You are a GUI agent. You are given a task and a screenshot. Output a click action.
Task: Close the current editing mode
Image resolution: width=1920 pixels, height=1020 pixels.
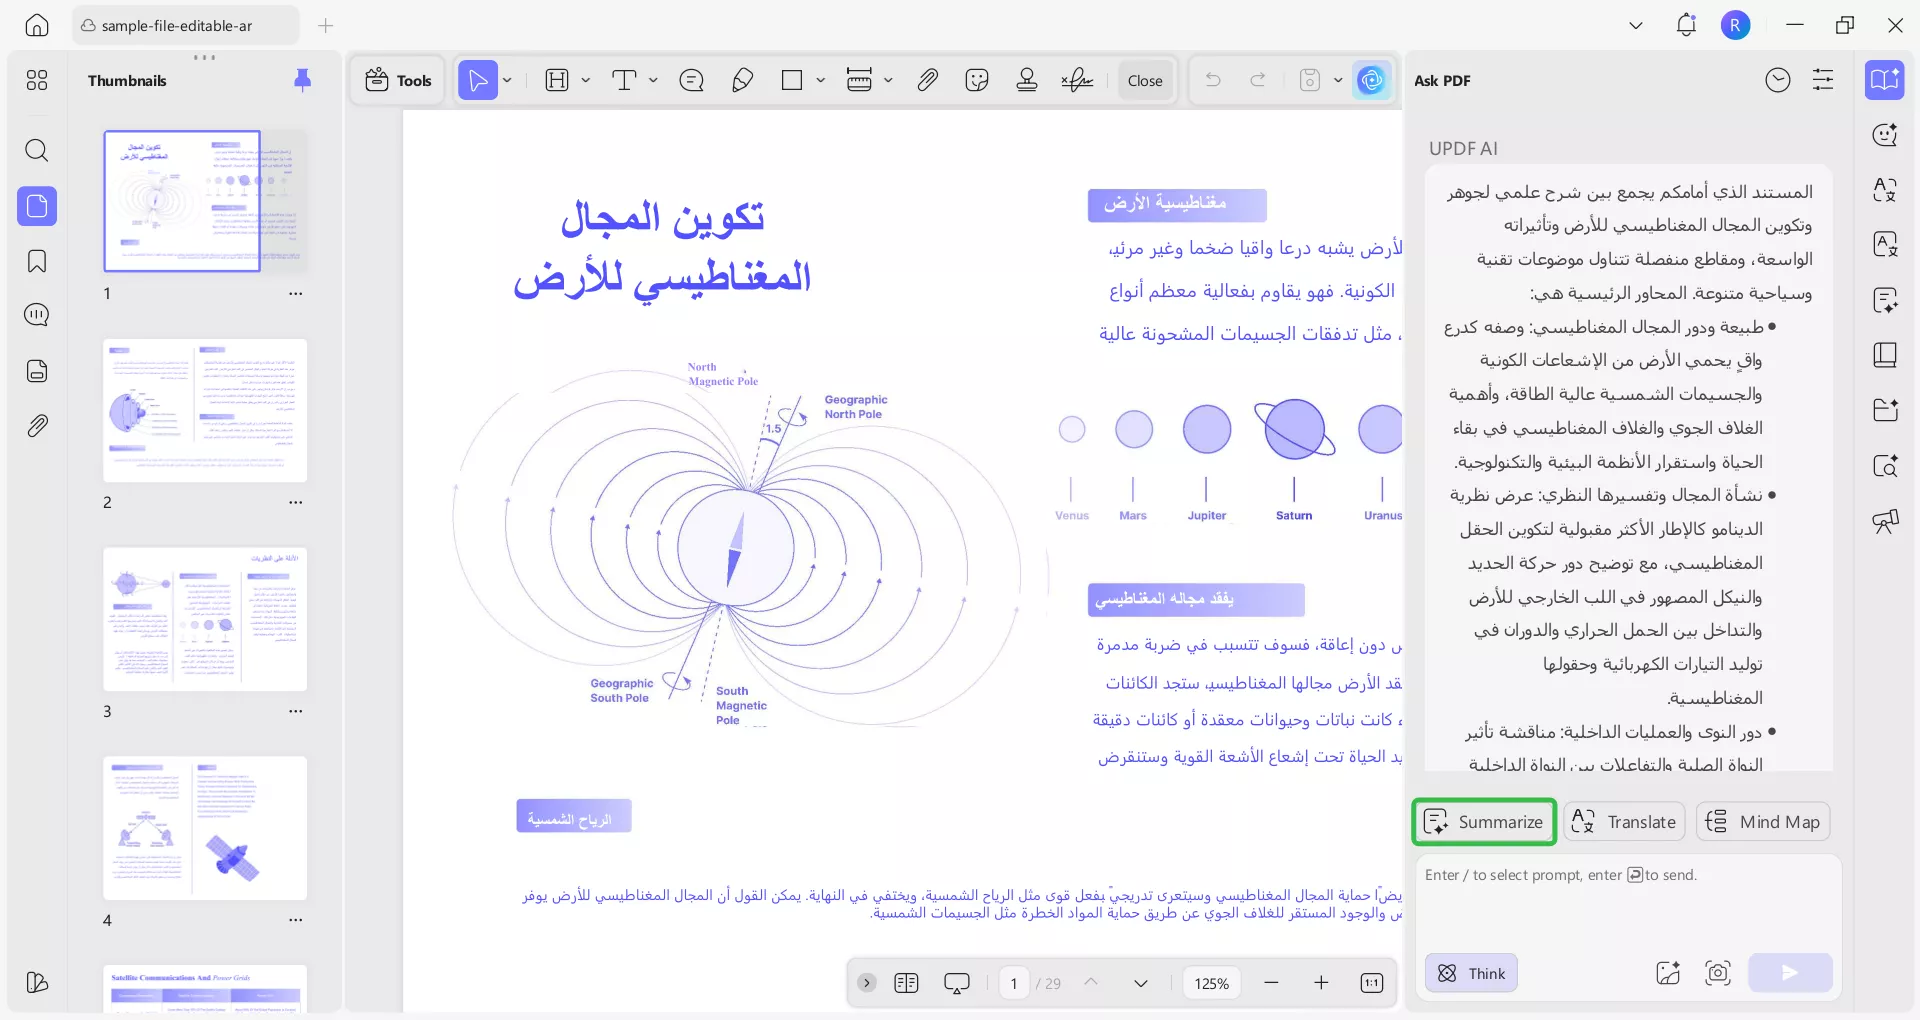[x=1145, y=80]
